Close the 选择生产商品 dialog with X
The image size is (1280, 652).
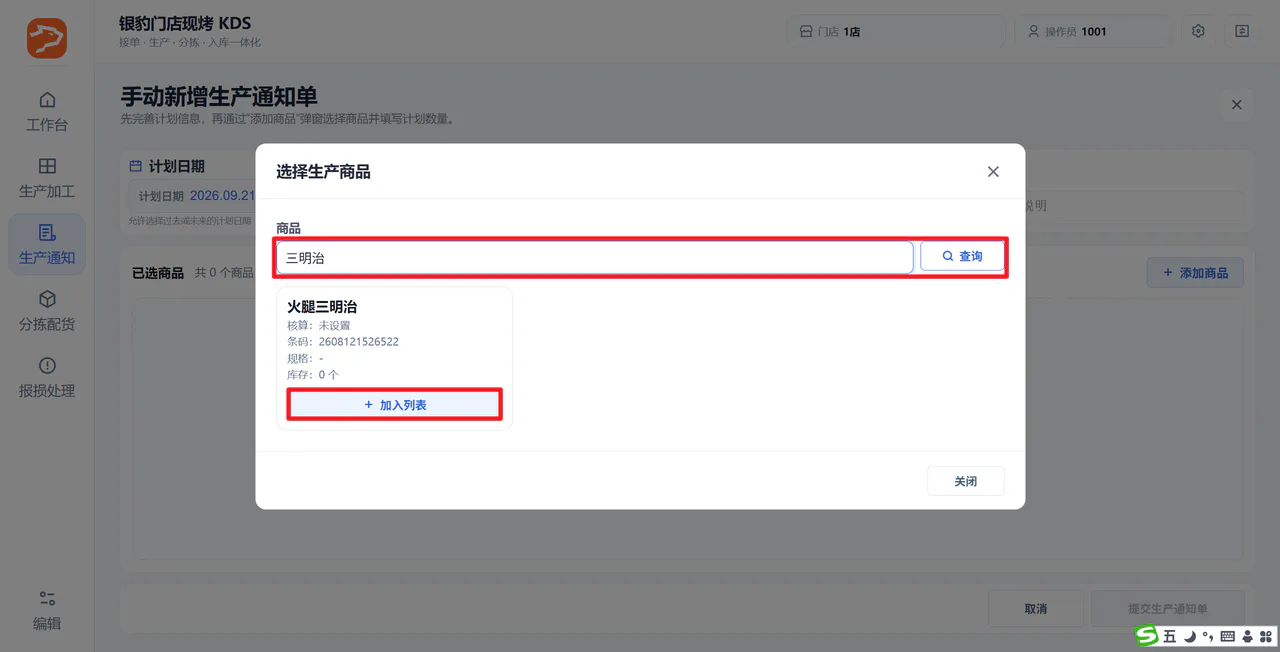coord(993,172)
